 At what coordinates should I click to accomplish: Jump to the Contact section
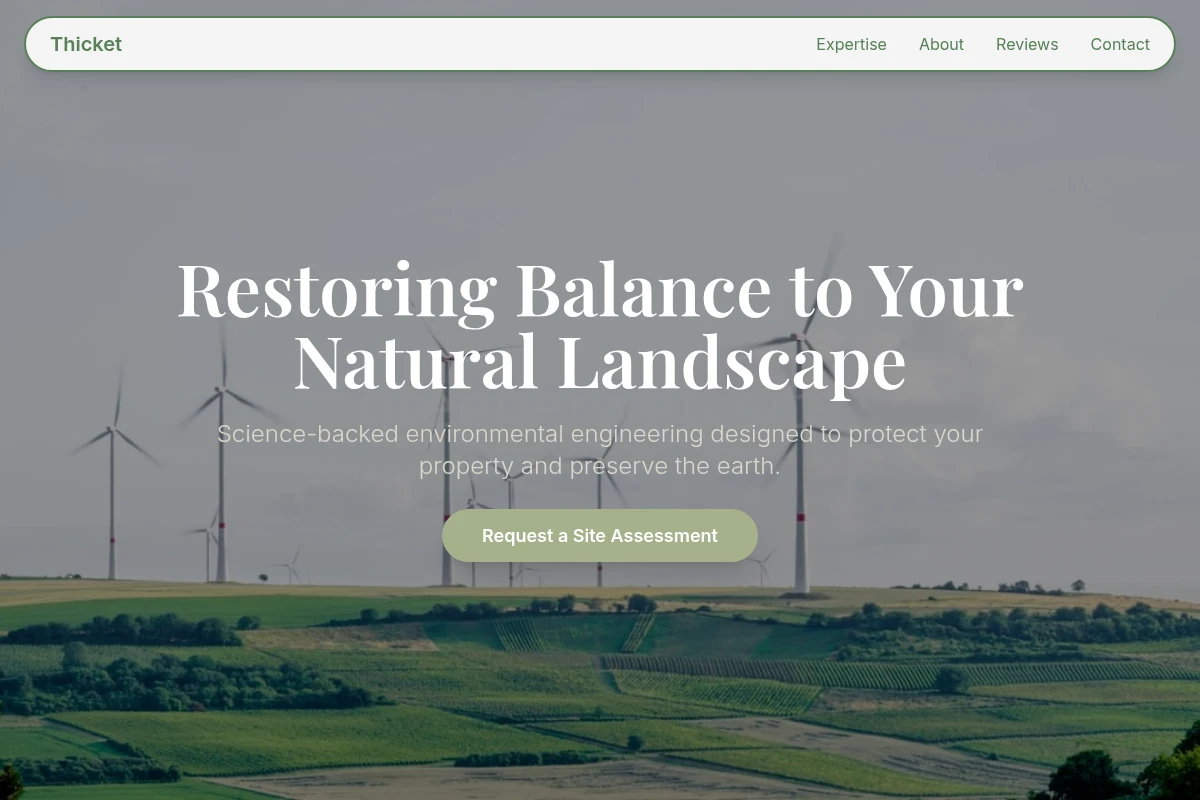point(1120,44)
